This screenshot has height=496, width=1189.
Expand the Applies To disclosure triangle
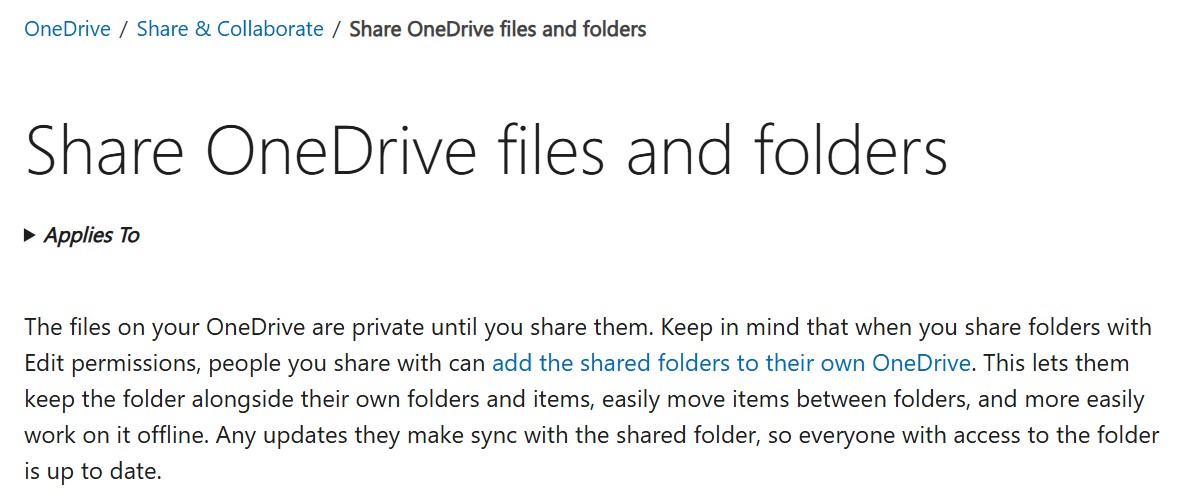click(x=30, y=236)
